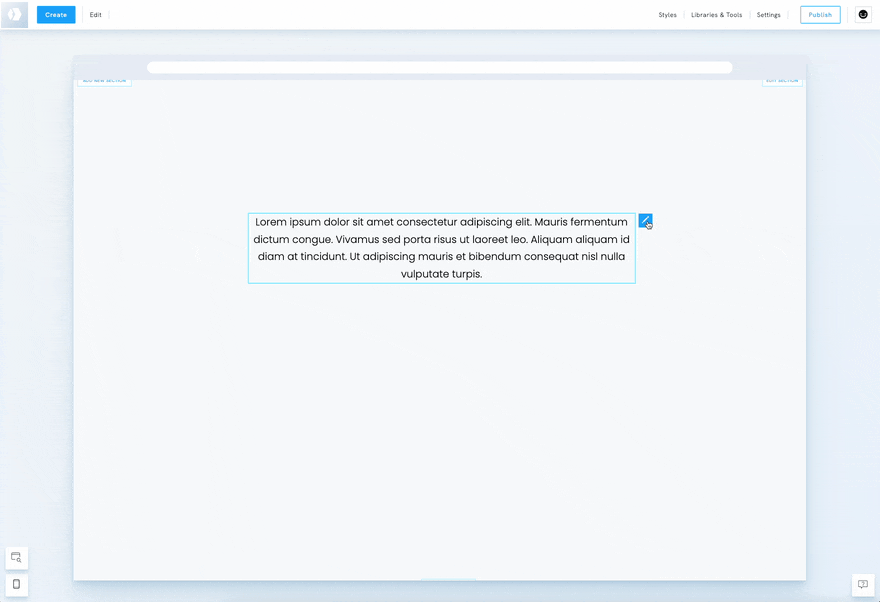Open the feedback chat icon at bottom right
880x602 pixels.
coord(863,584)
